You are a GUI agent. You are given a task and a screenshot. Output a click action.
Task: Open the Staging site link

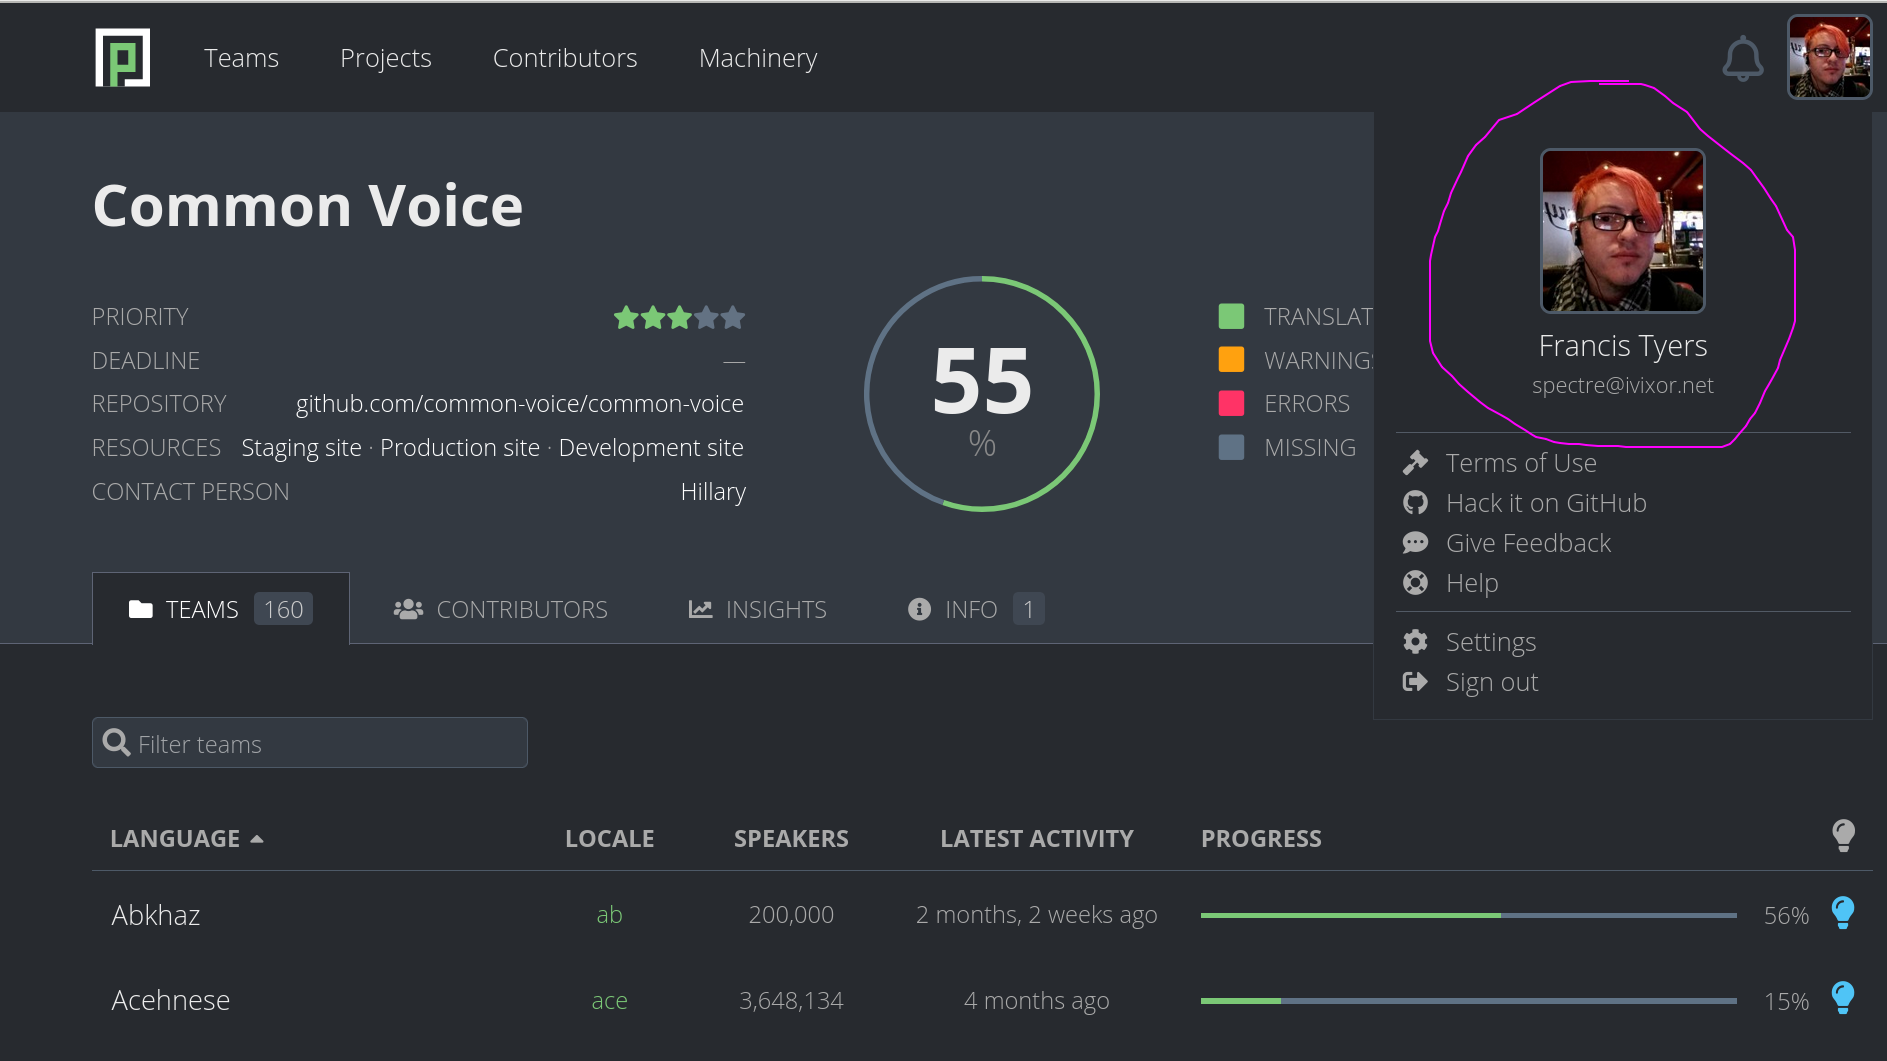(x=301, y=447)
